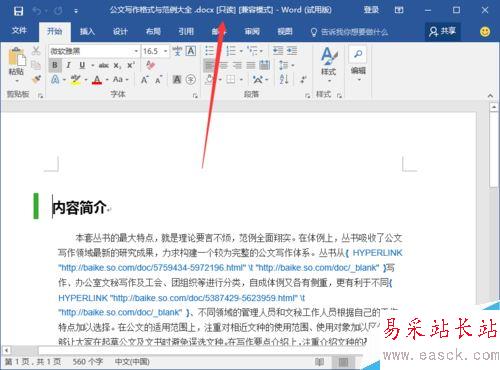Click the justify alignment icon
Screen dimensions: 500x370
[251, 65]
